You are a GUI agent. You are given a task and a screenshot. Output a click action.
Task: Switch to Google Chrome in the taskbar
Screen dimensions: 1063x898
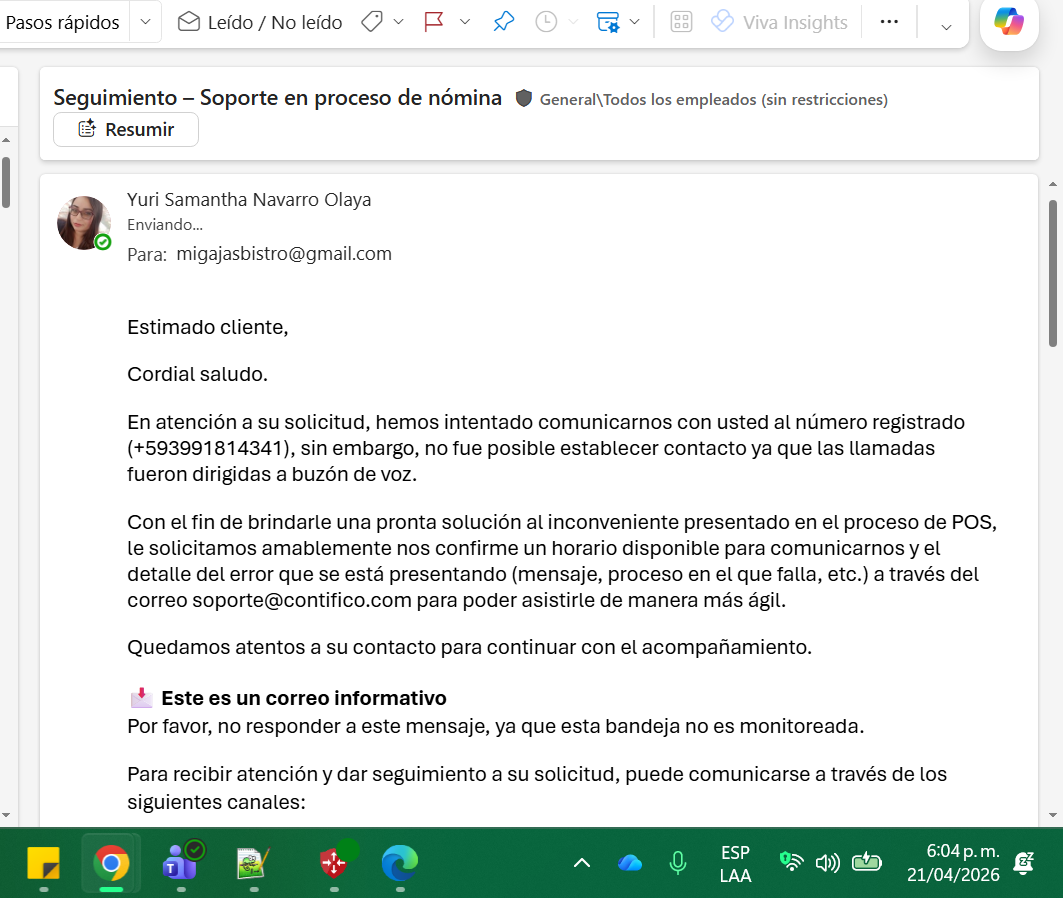[112, 863]
